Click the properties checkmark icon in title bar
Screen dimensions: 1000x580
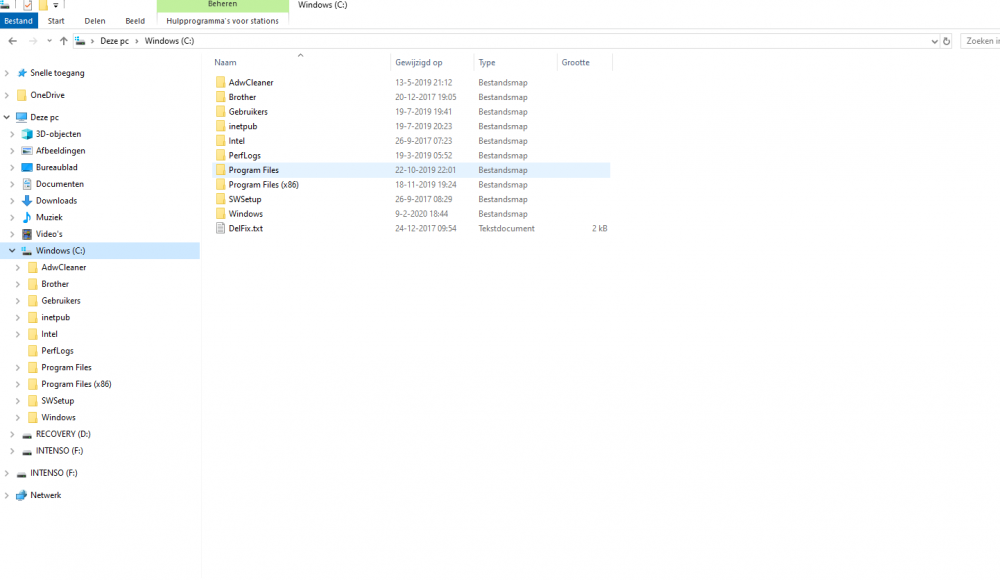(27, 5)
